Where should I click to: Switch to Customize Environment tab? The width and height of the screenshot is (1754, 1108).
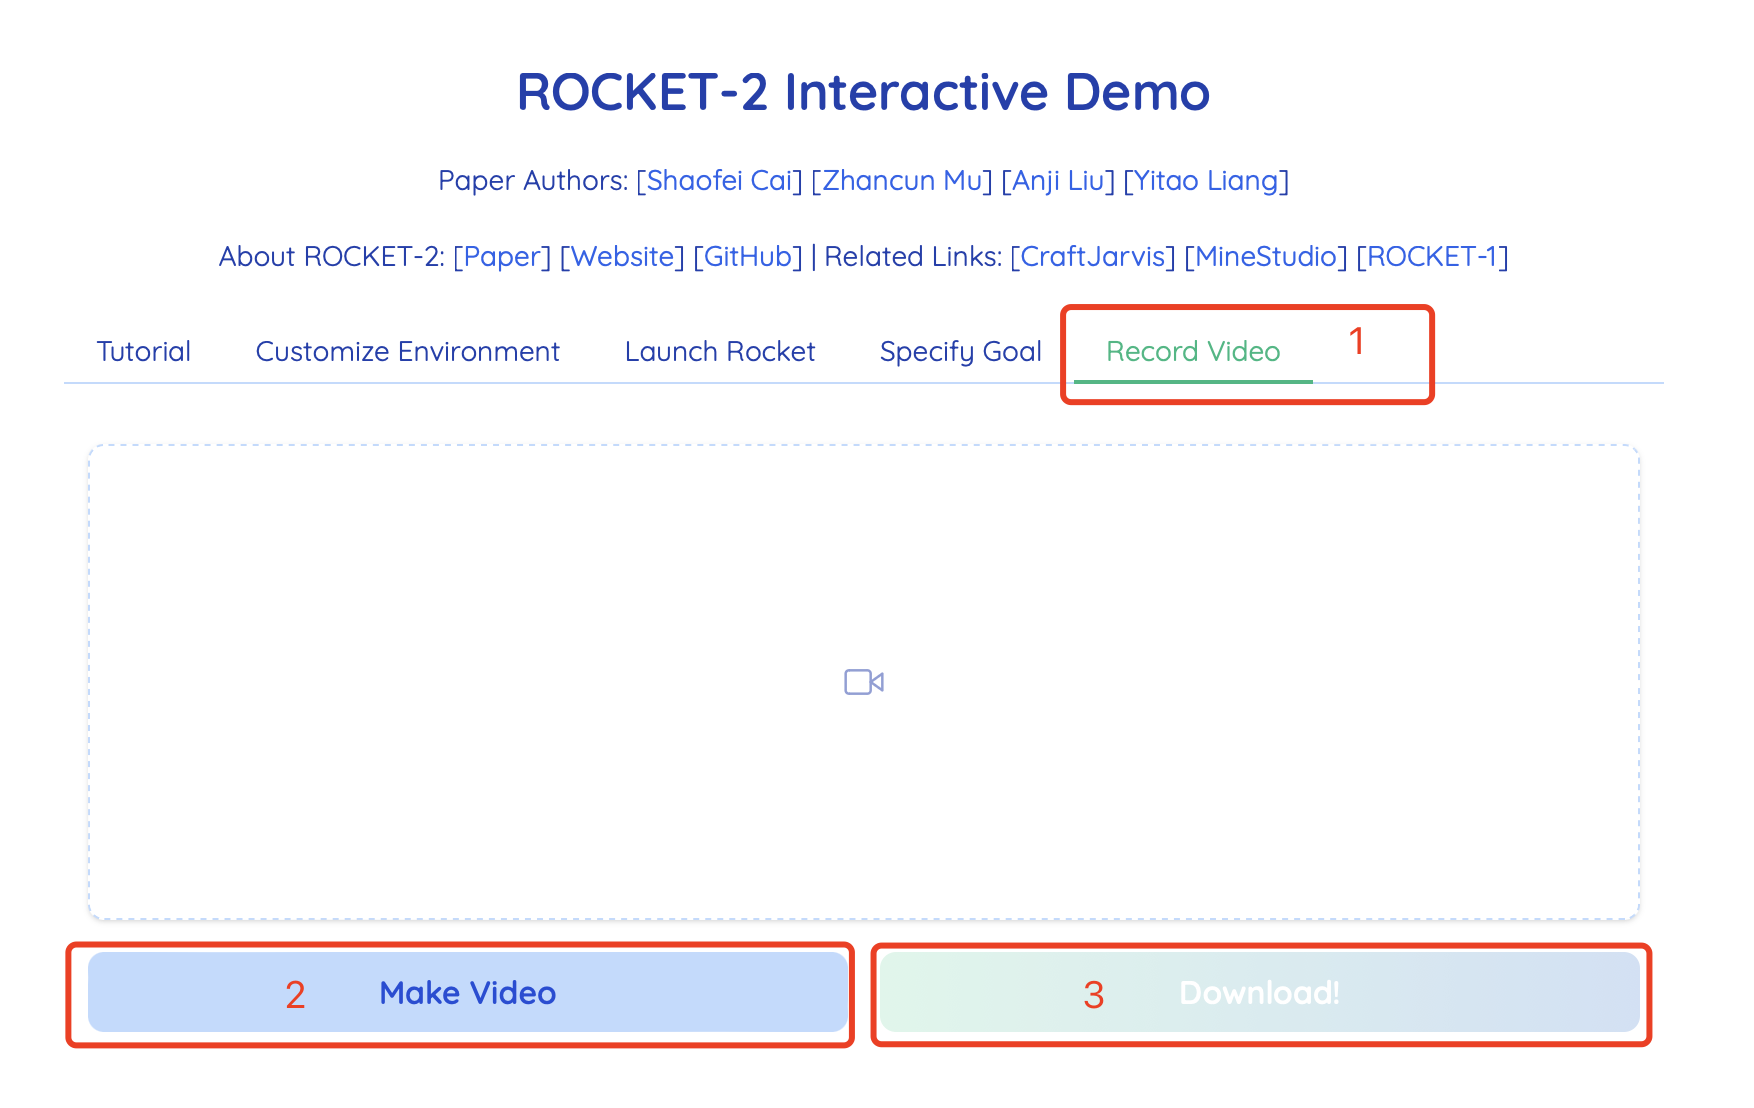pos(407,352)
